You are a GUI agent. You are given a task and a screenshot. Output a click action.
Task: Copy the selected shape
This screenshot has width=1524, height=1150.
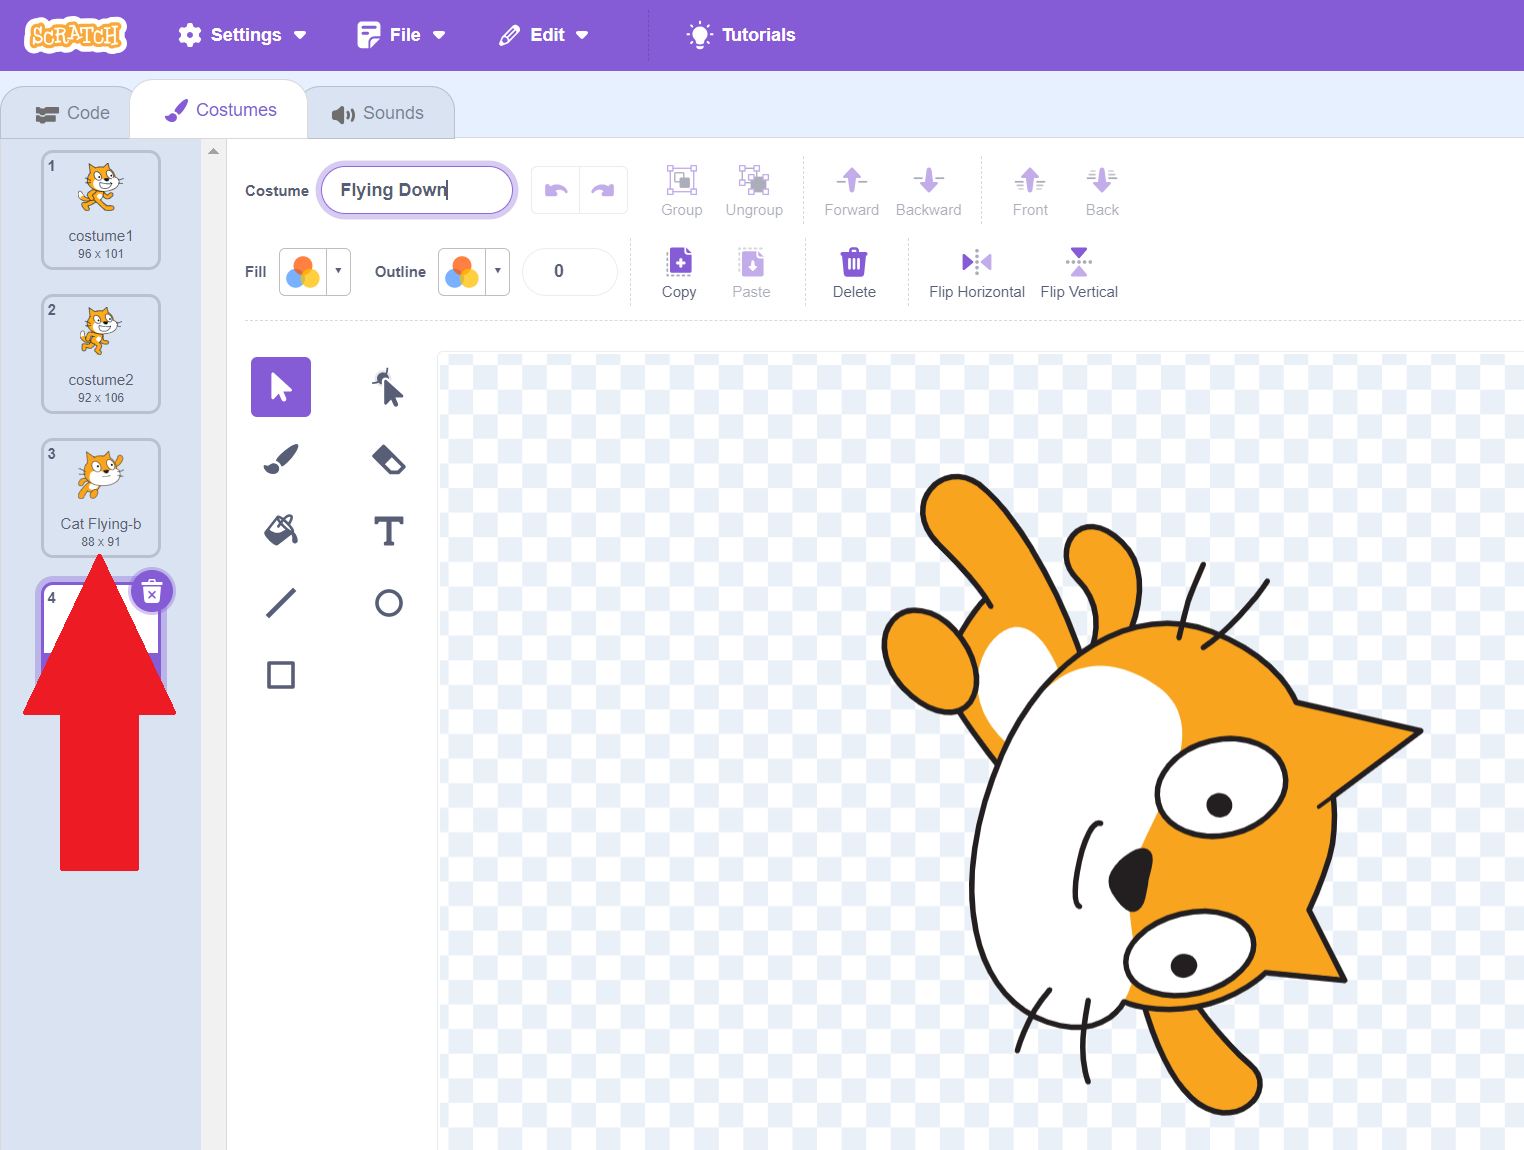tap(679, 273)
